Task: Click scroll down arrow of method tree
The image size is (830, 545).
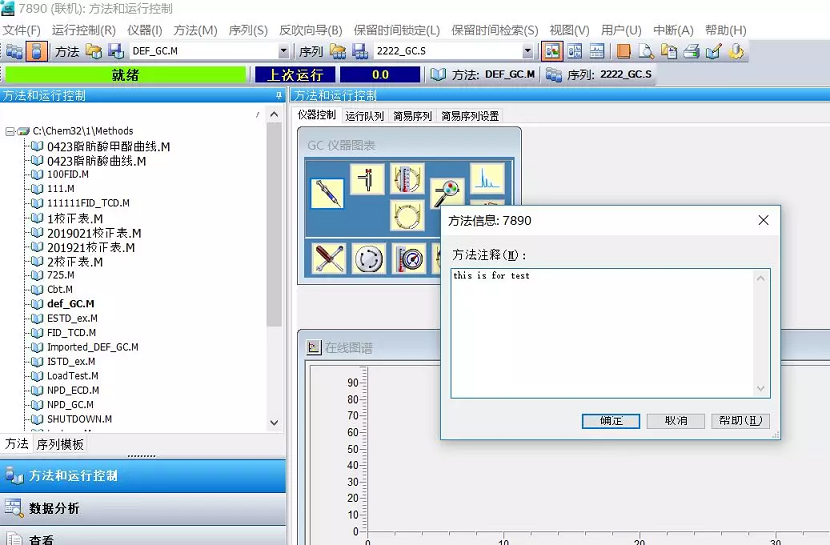Action: point(274,422)
